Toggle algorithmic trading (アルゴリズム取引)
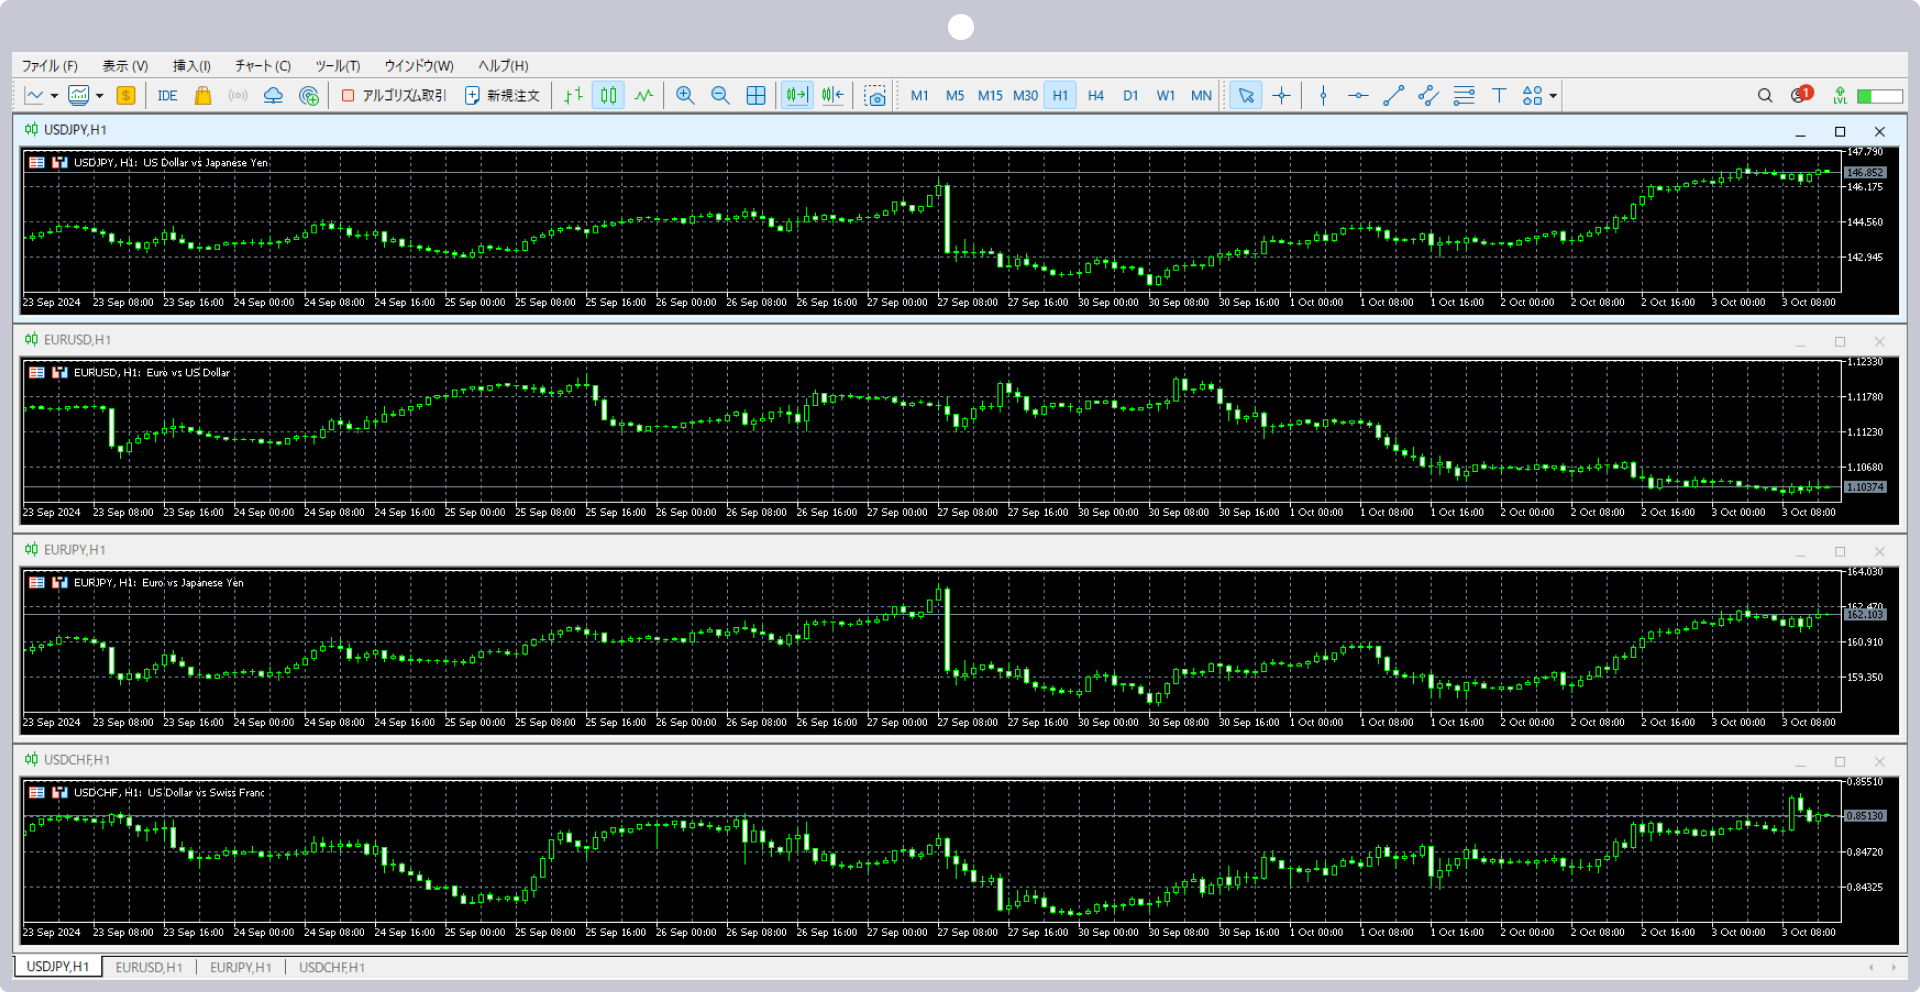 [394, 96]
